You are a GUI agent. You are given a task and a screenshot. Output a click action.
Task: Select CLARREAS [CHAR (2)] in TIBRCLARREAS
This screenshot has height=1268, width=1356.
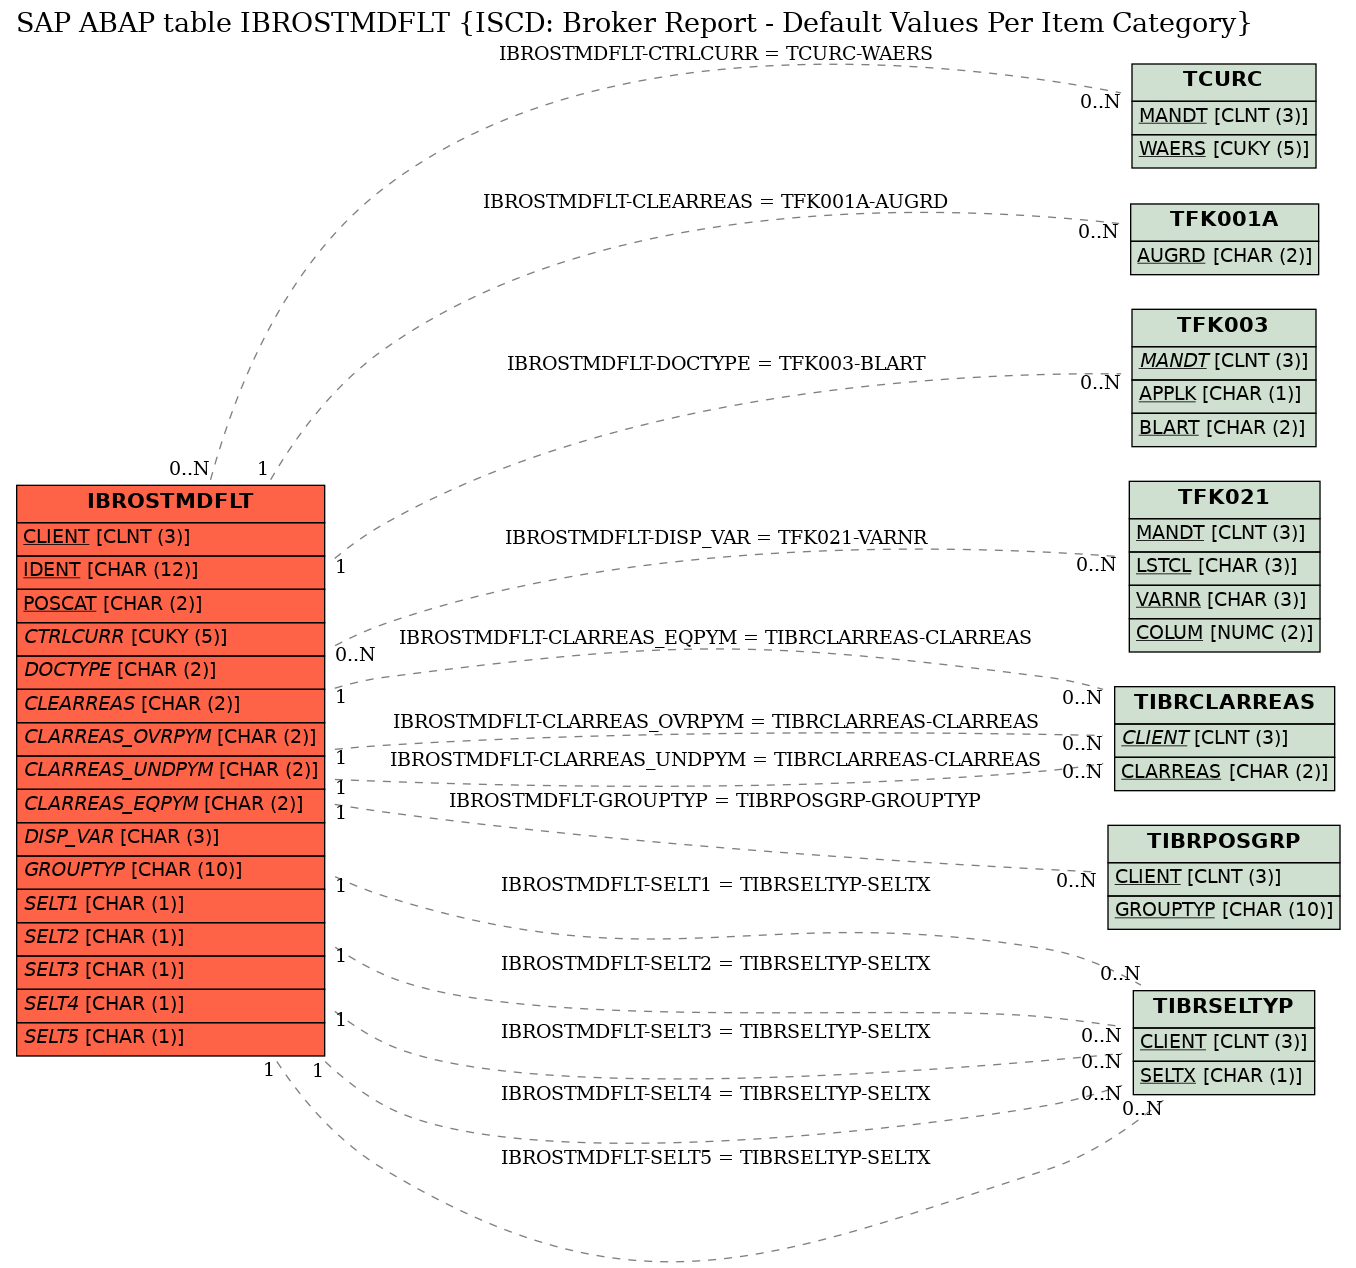[1224, 773]
